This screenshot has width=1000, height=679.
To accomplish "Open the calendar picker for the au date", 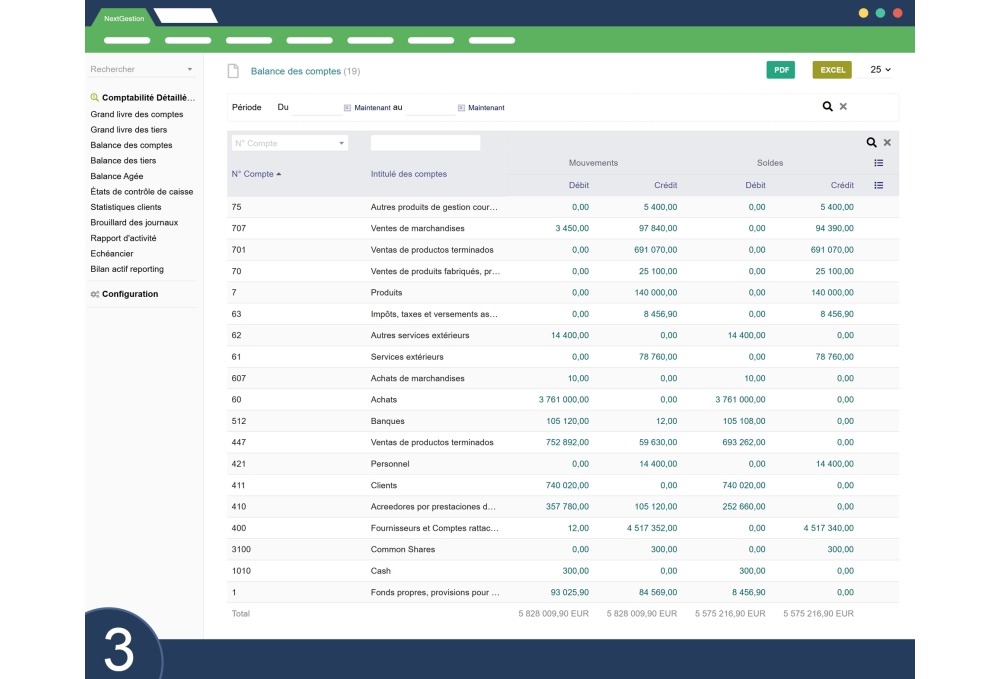I will (x=460, y=106).
